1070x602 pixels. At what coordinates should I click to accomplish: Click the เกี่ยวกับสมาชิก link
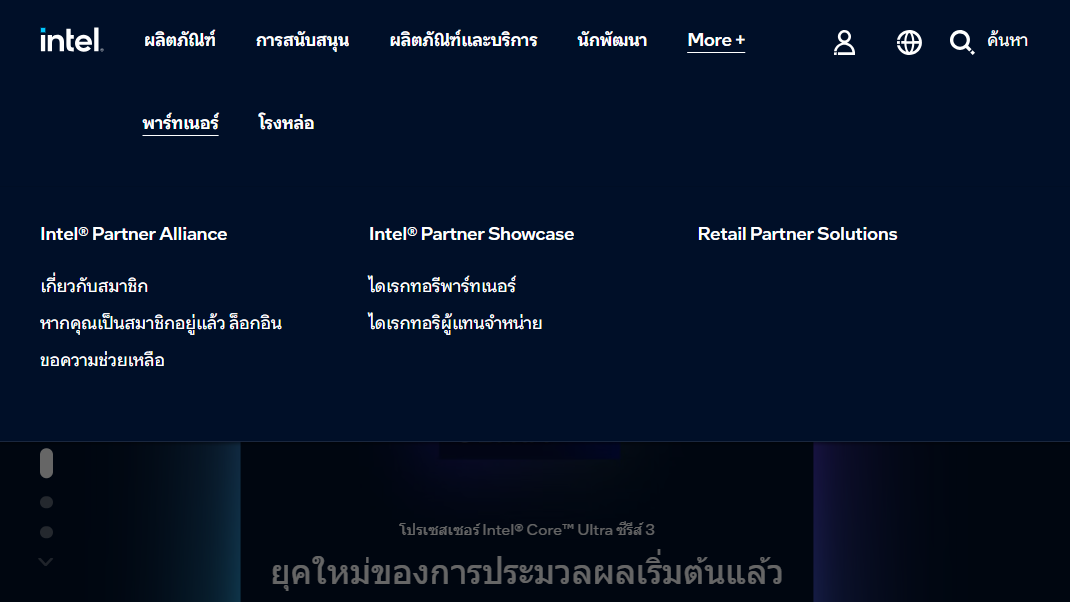pos(94,286)
